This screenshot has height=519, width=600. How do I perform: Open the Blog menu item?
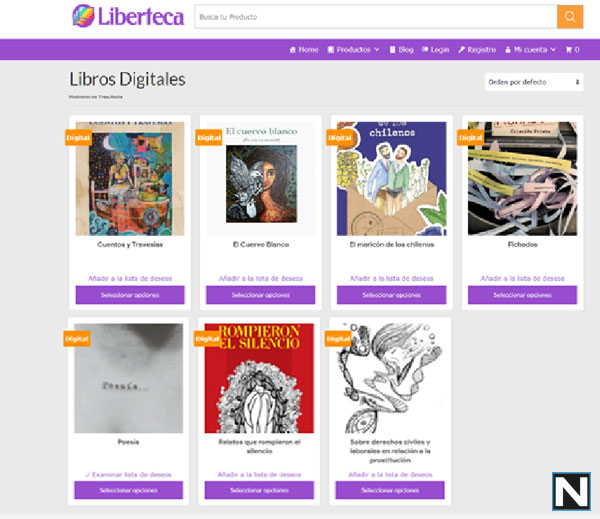(401, 50)
